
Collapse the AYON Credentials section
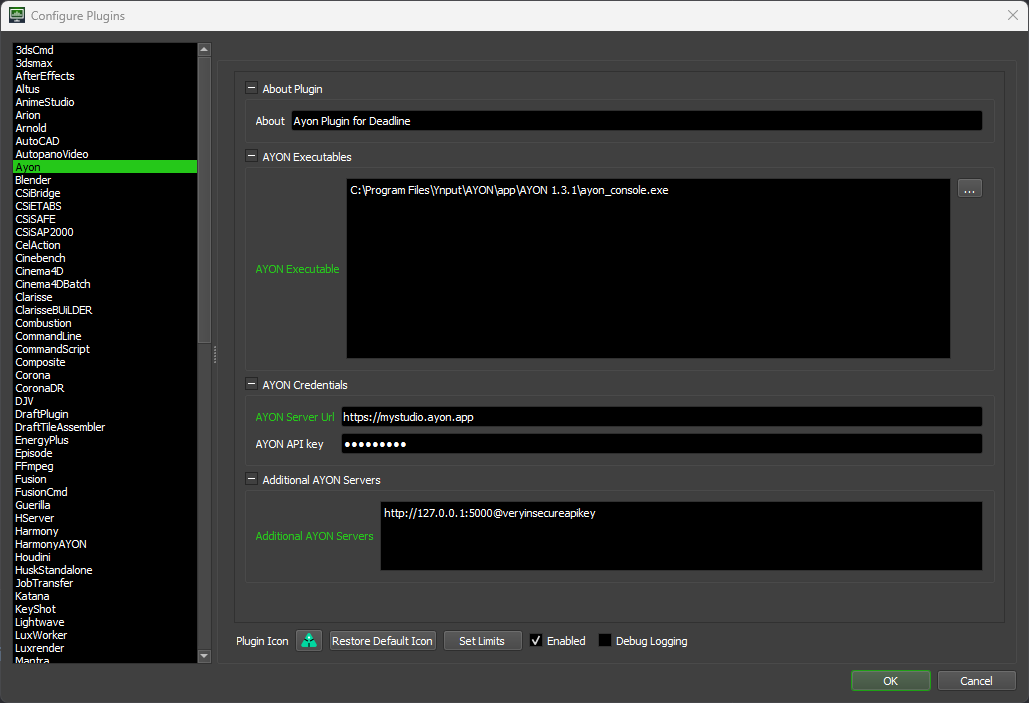(x=251, y=384)
